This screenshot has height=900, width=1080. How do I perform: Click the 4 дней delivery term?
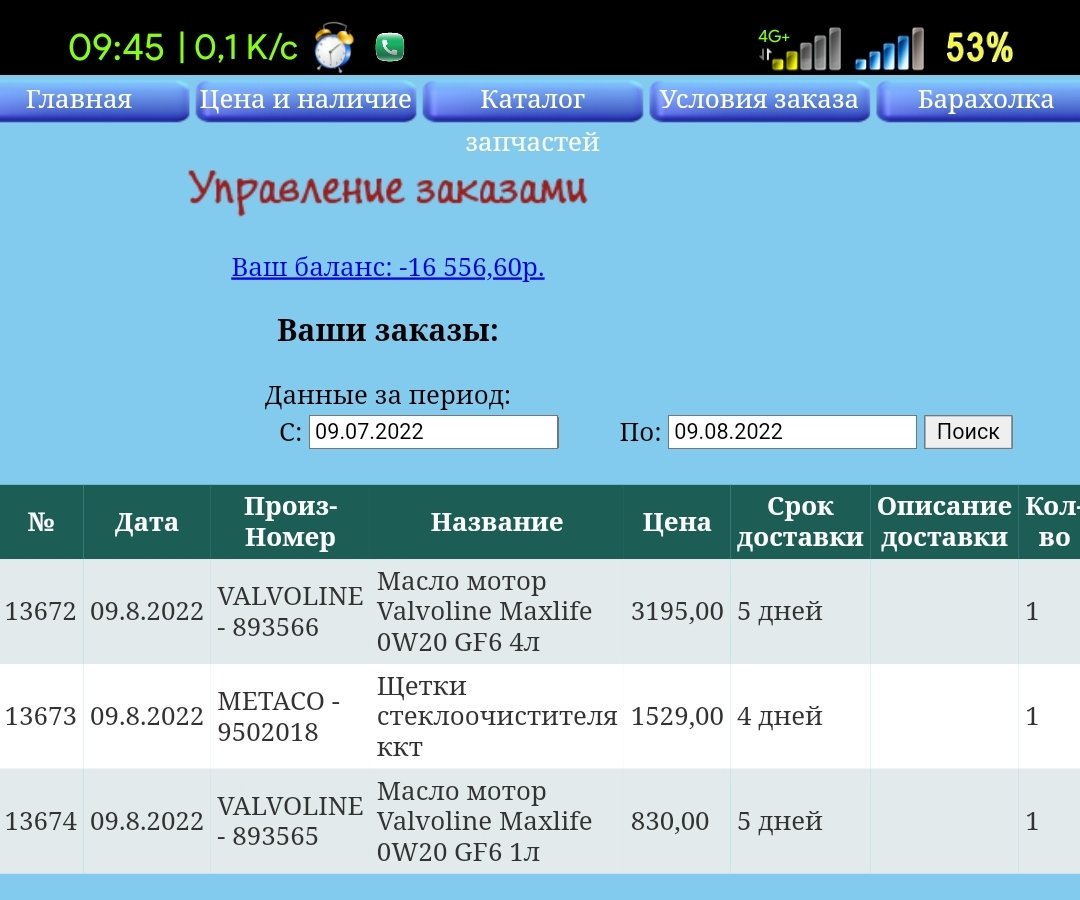tap(780, 716)
